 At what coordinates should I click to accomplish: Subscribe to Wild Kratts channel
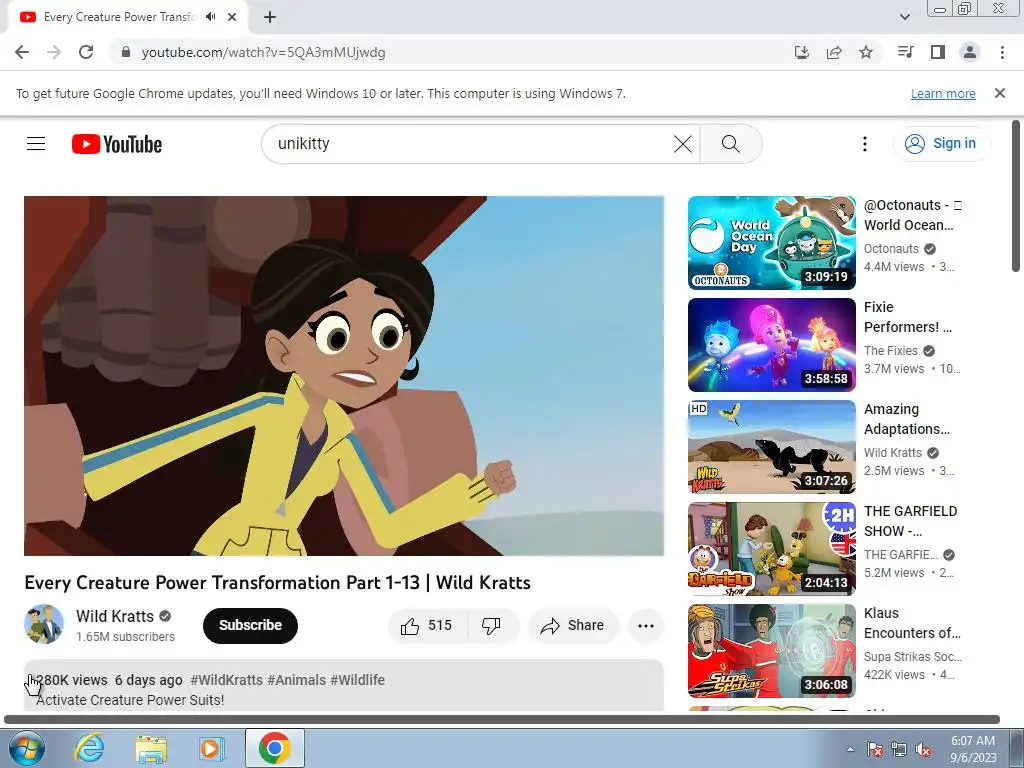[x=250, y=625]
